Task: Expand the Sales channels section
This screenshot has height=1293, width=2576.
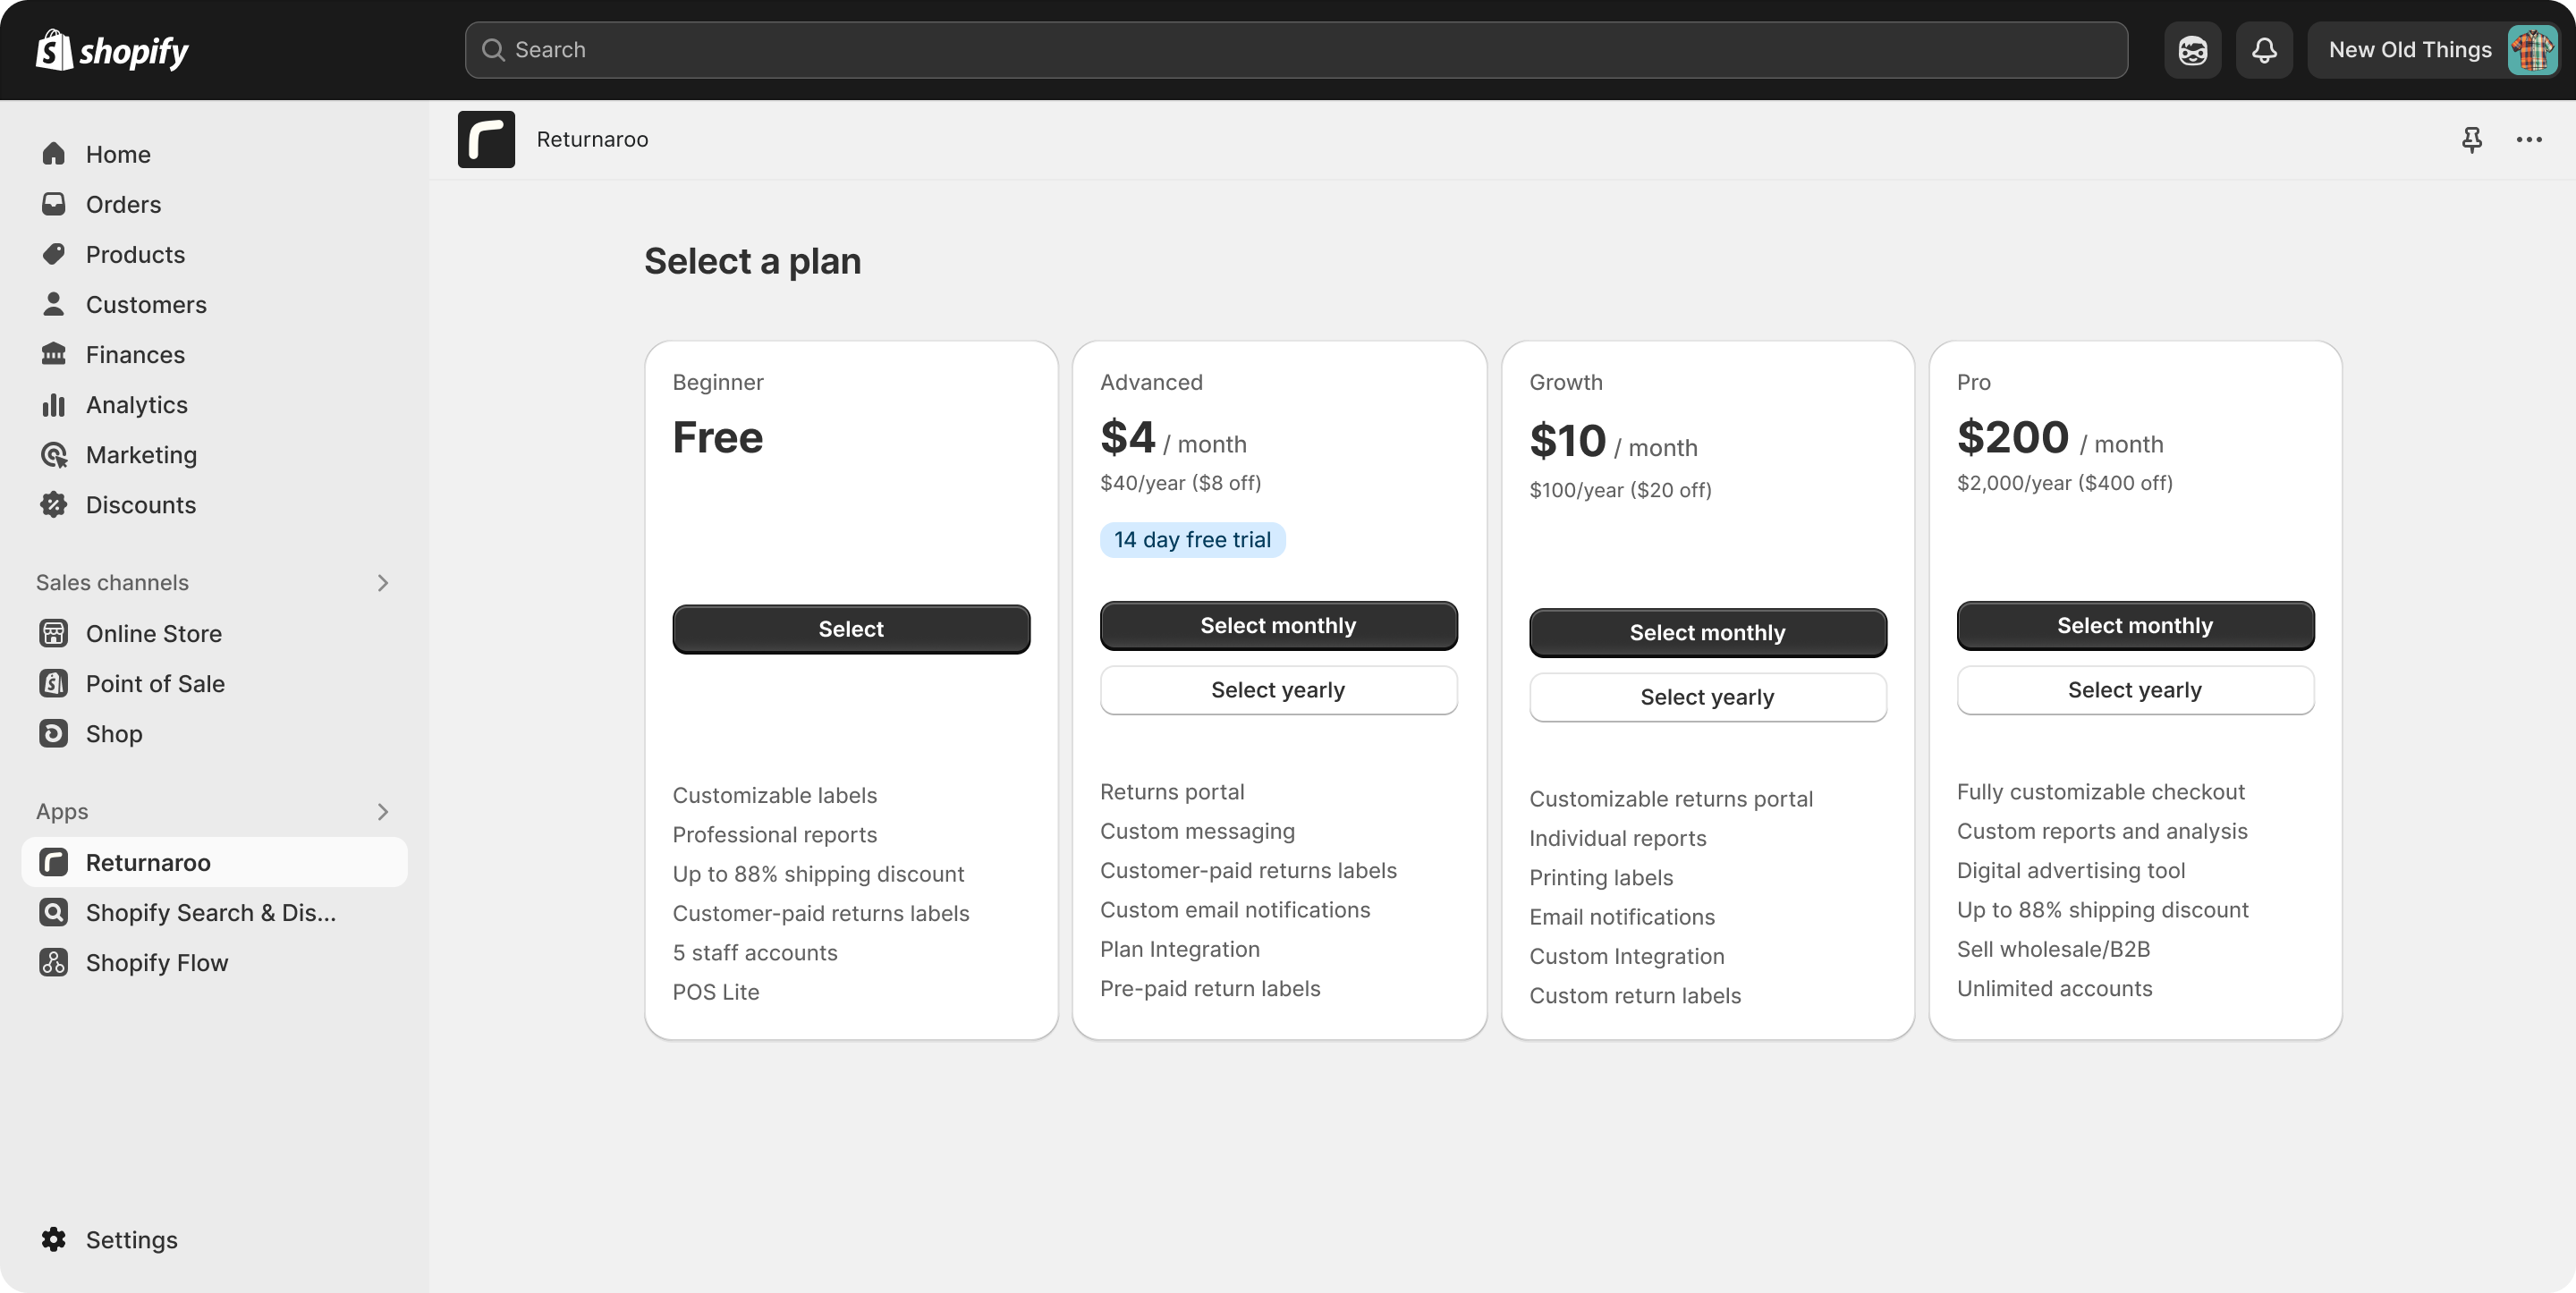Action: 383,582
